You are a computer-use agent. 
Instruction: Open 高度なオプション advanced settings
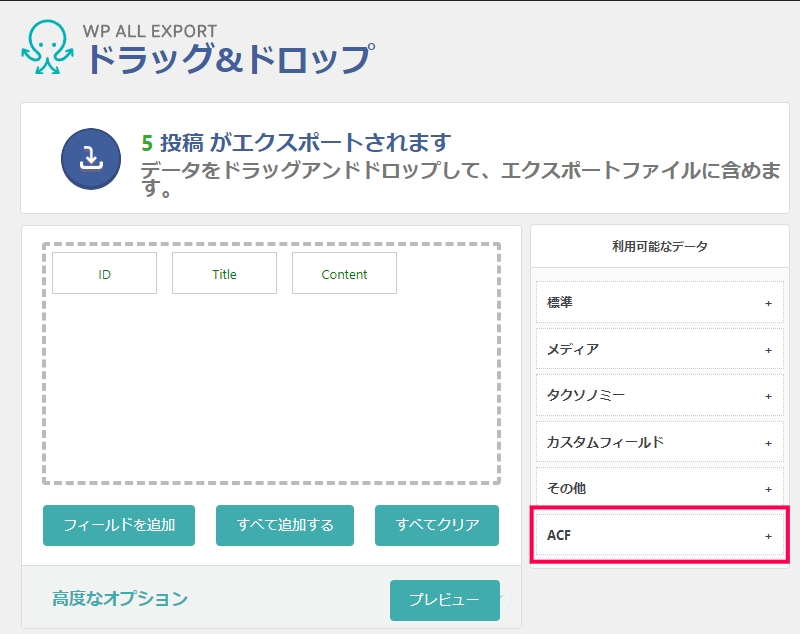tap(120, 599)
